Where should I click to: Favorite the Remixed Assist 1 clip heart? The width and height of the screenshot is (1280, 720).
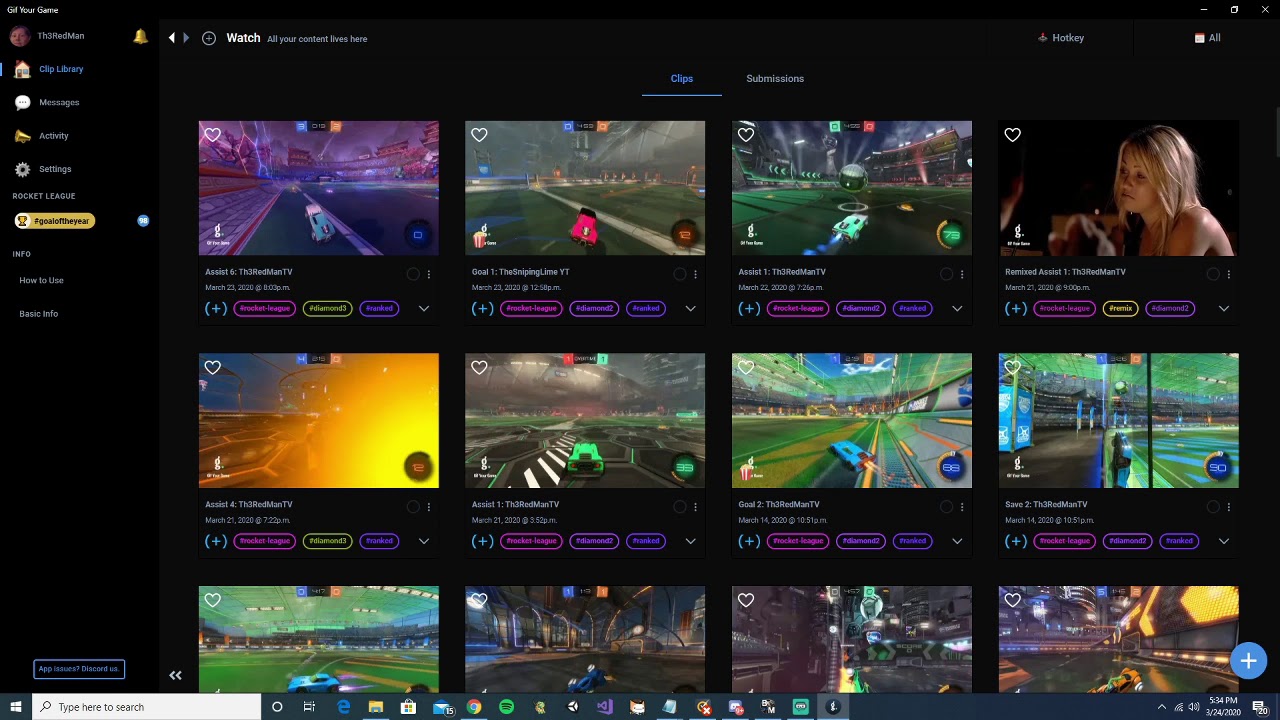coord(1012,135)
